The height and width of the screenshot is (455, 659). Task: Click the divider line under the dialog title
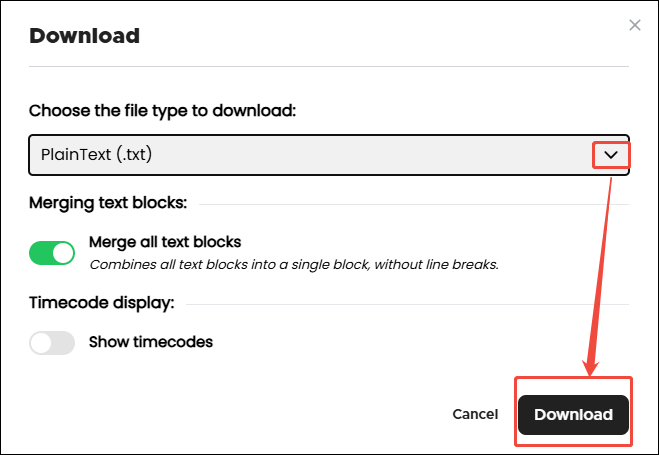(329, 67)
